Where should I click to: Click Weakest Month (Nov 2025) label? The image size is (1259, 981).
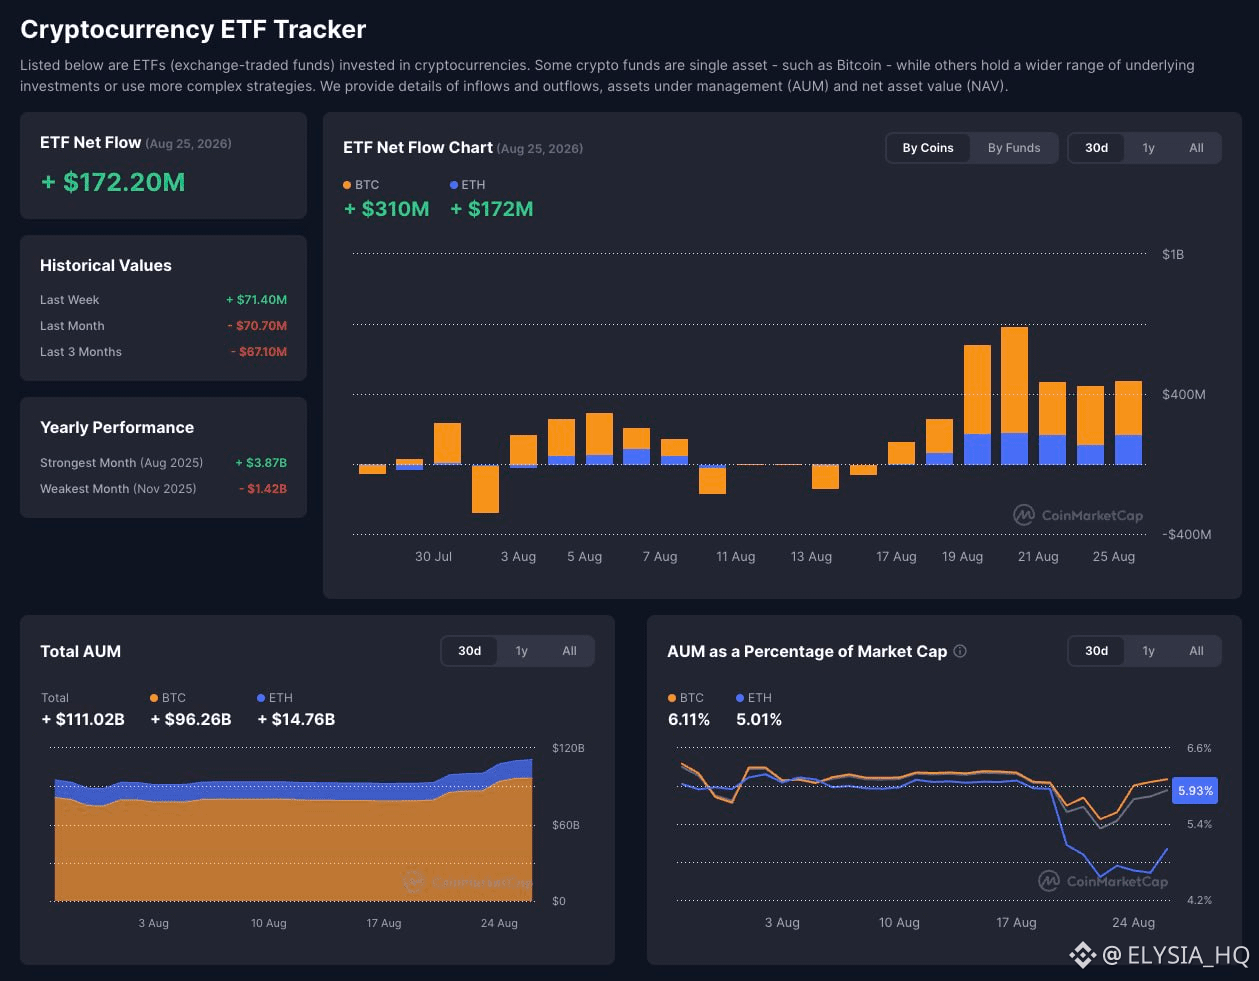[118, 489]
